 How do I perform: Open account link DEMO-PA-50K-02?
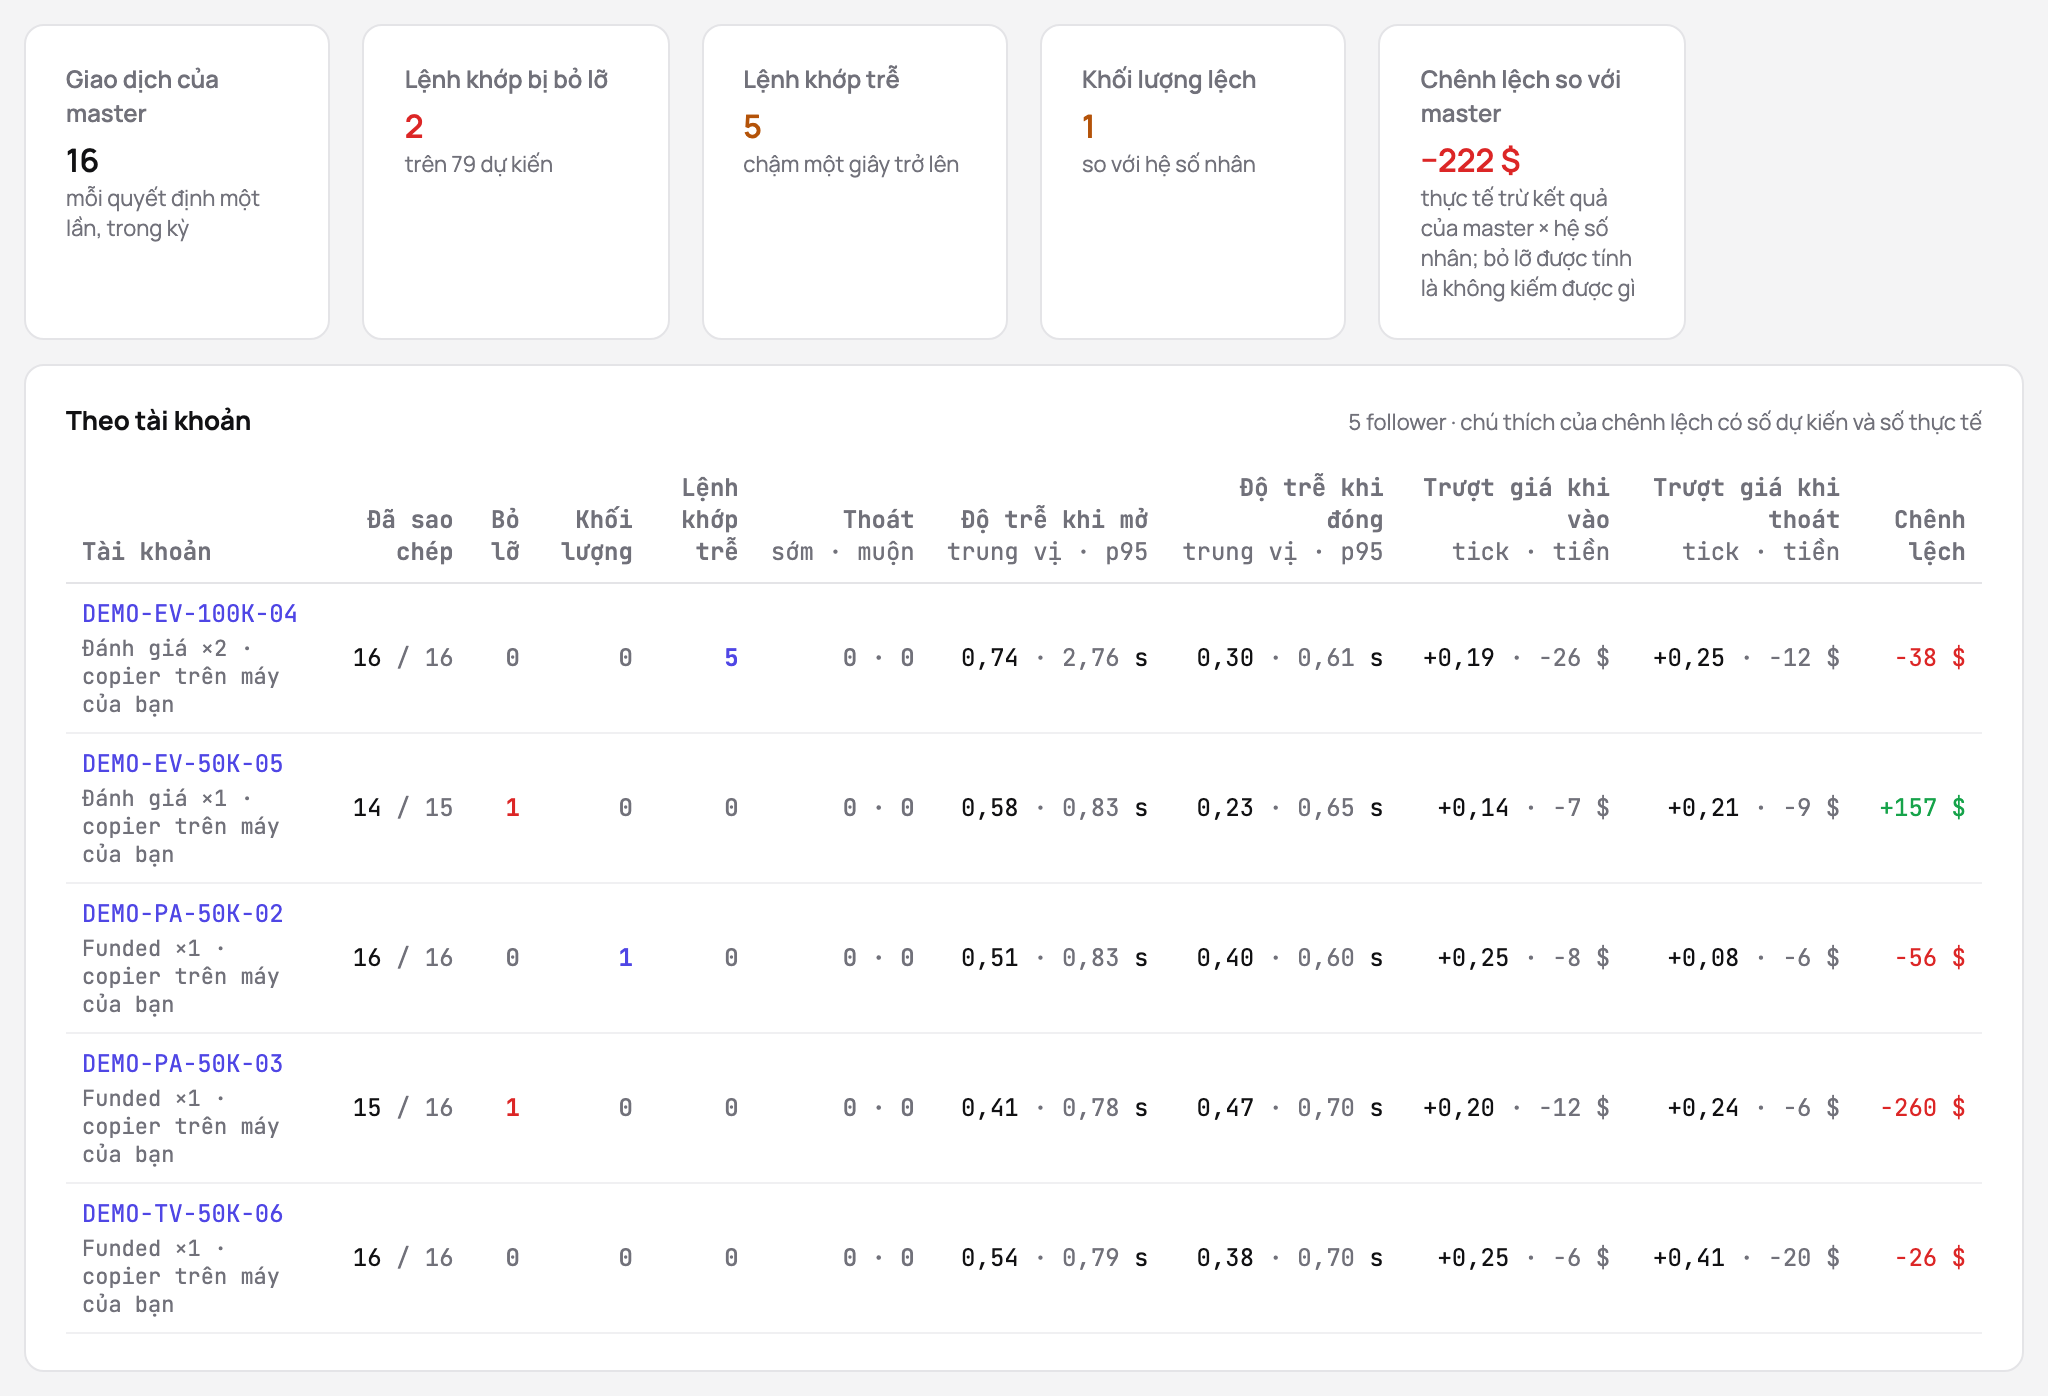tap(183, 914)
